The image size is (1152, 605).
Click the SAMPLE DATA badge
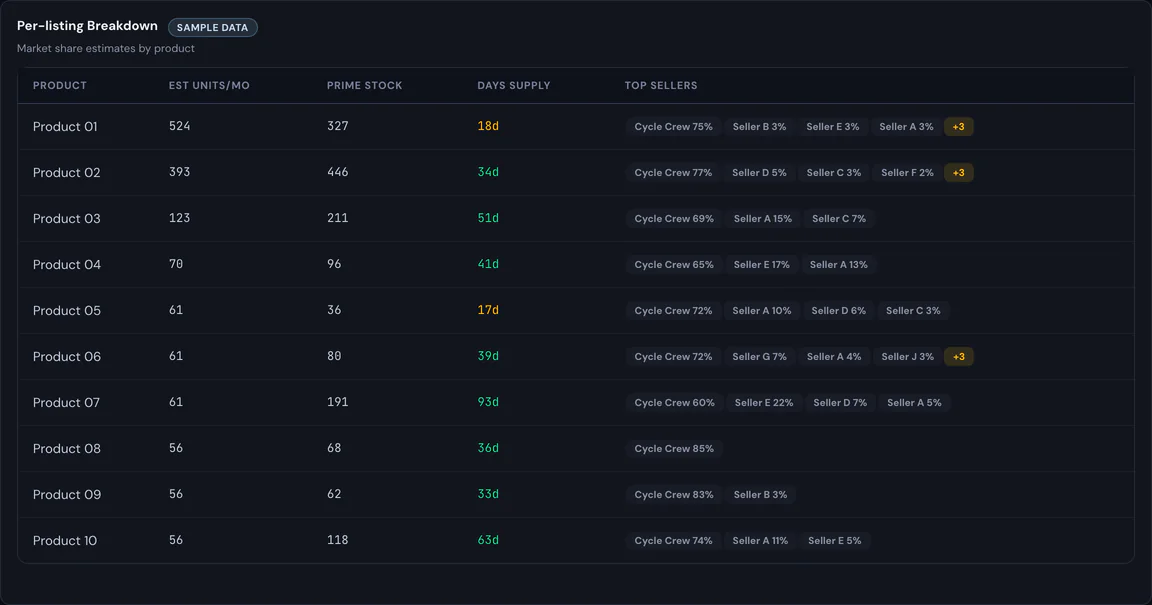(212, 27)
